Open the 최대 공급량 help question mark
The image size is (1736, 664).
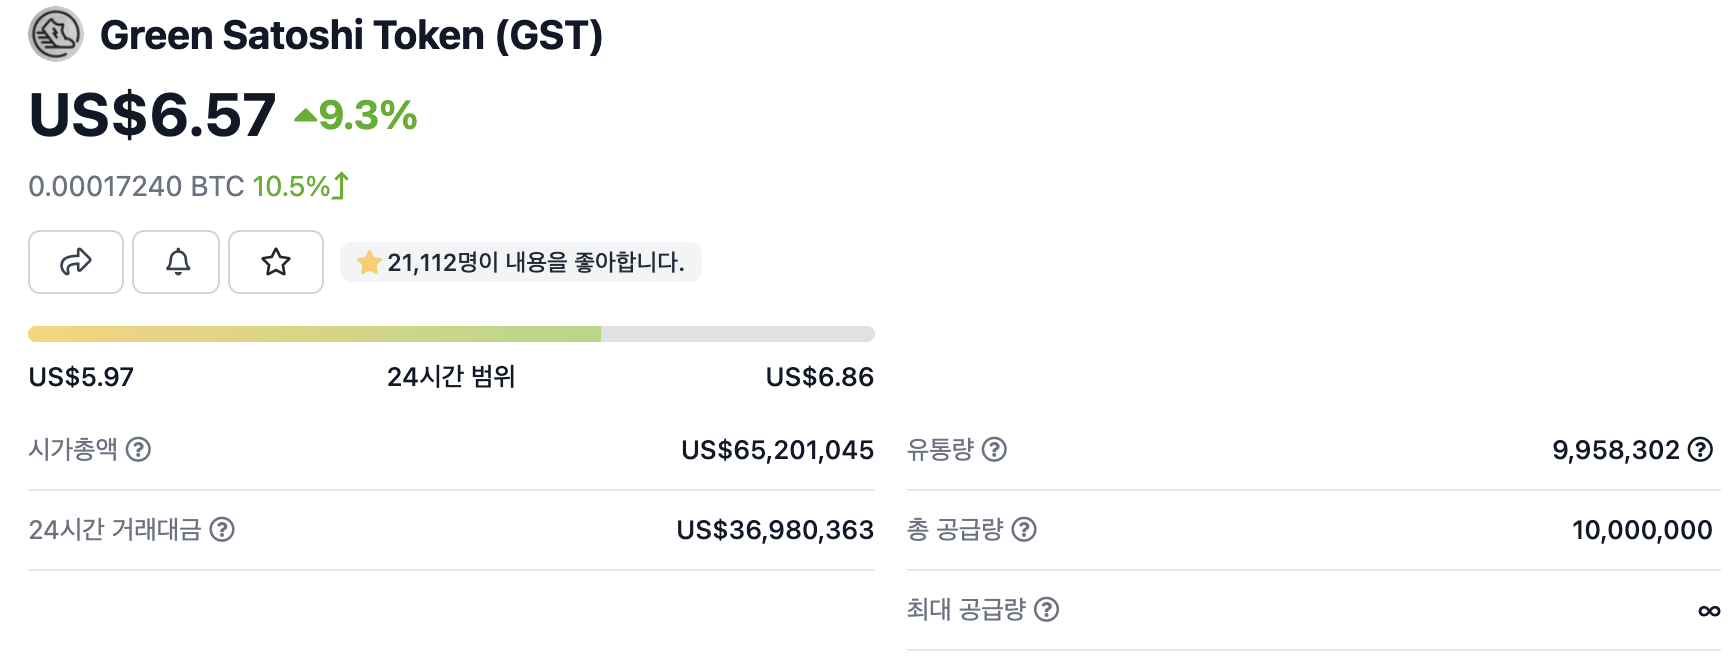(x=1048, y=610)
